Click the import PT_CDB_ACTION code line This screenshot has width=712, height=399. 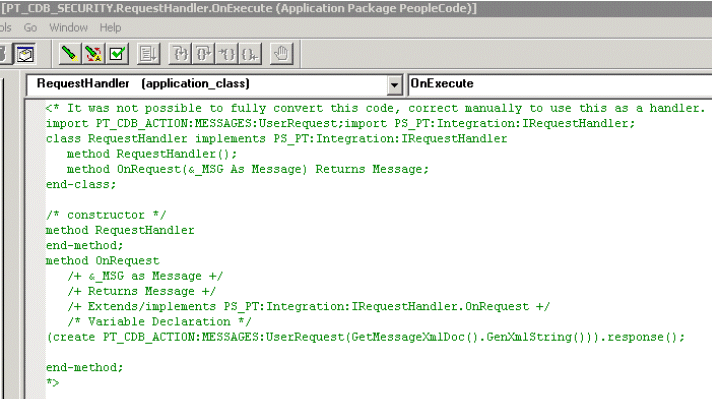point(341,123)
